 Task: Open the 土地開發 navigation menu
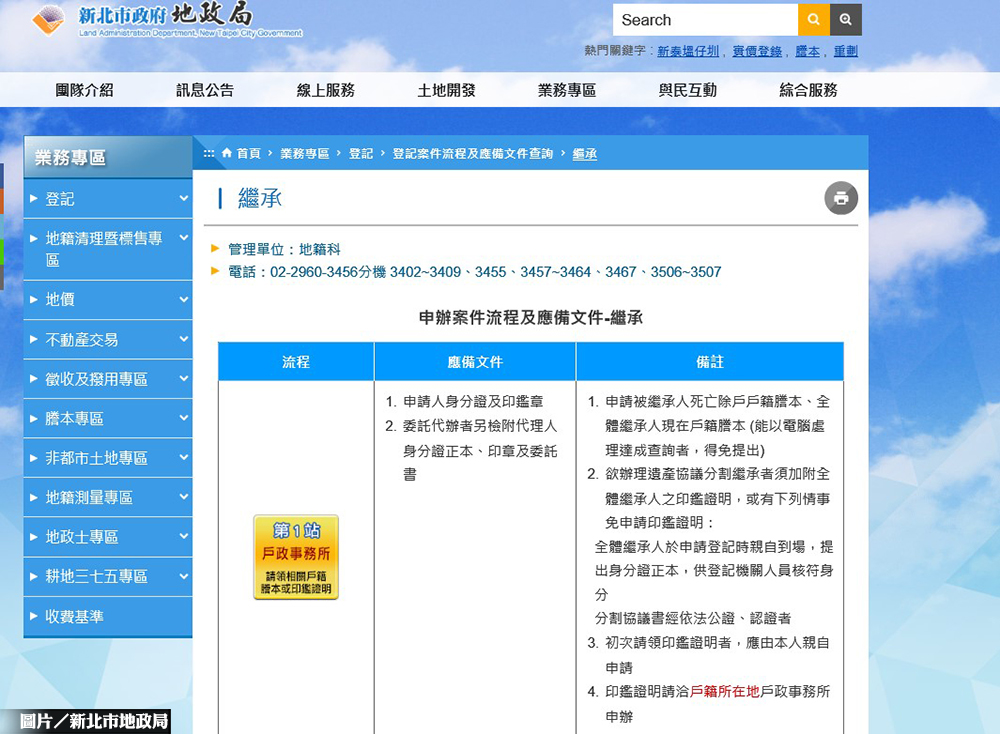pos(446,89)
